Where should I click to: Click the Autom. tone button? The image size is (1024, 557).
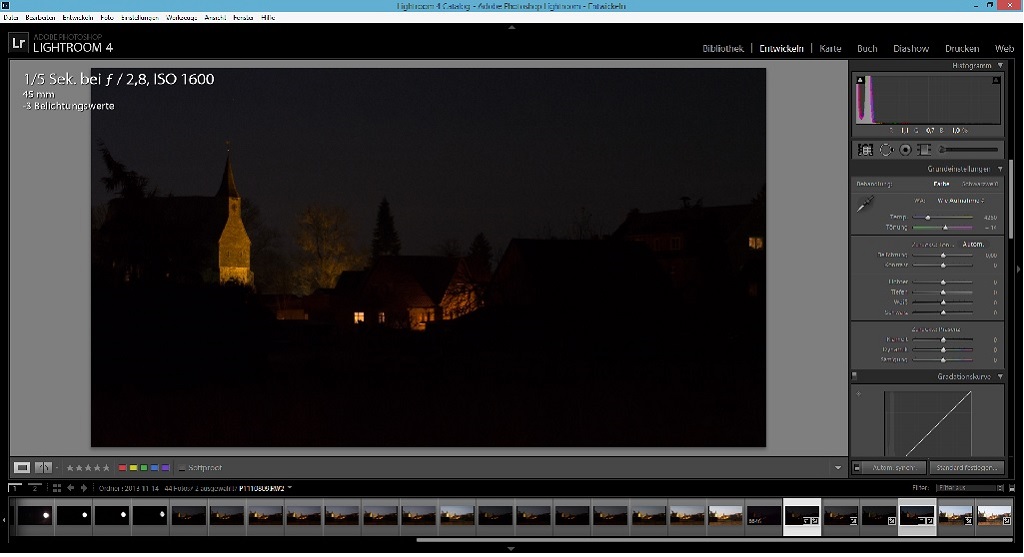coord(973,244)
